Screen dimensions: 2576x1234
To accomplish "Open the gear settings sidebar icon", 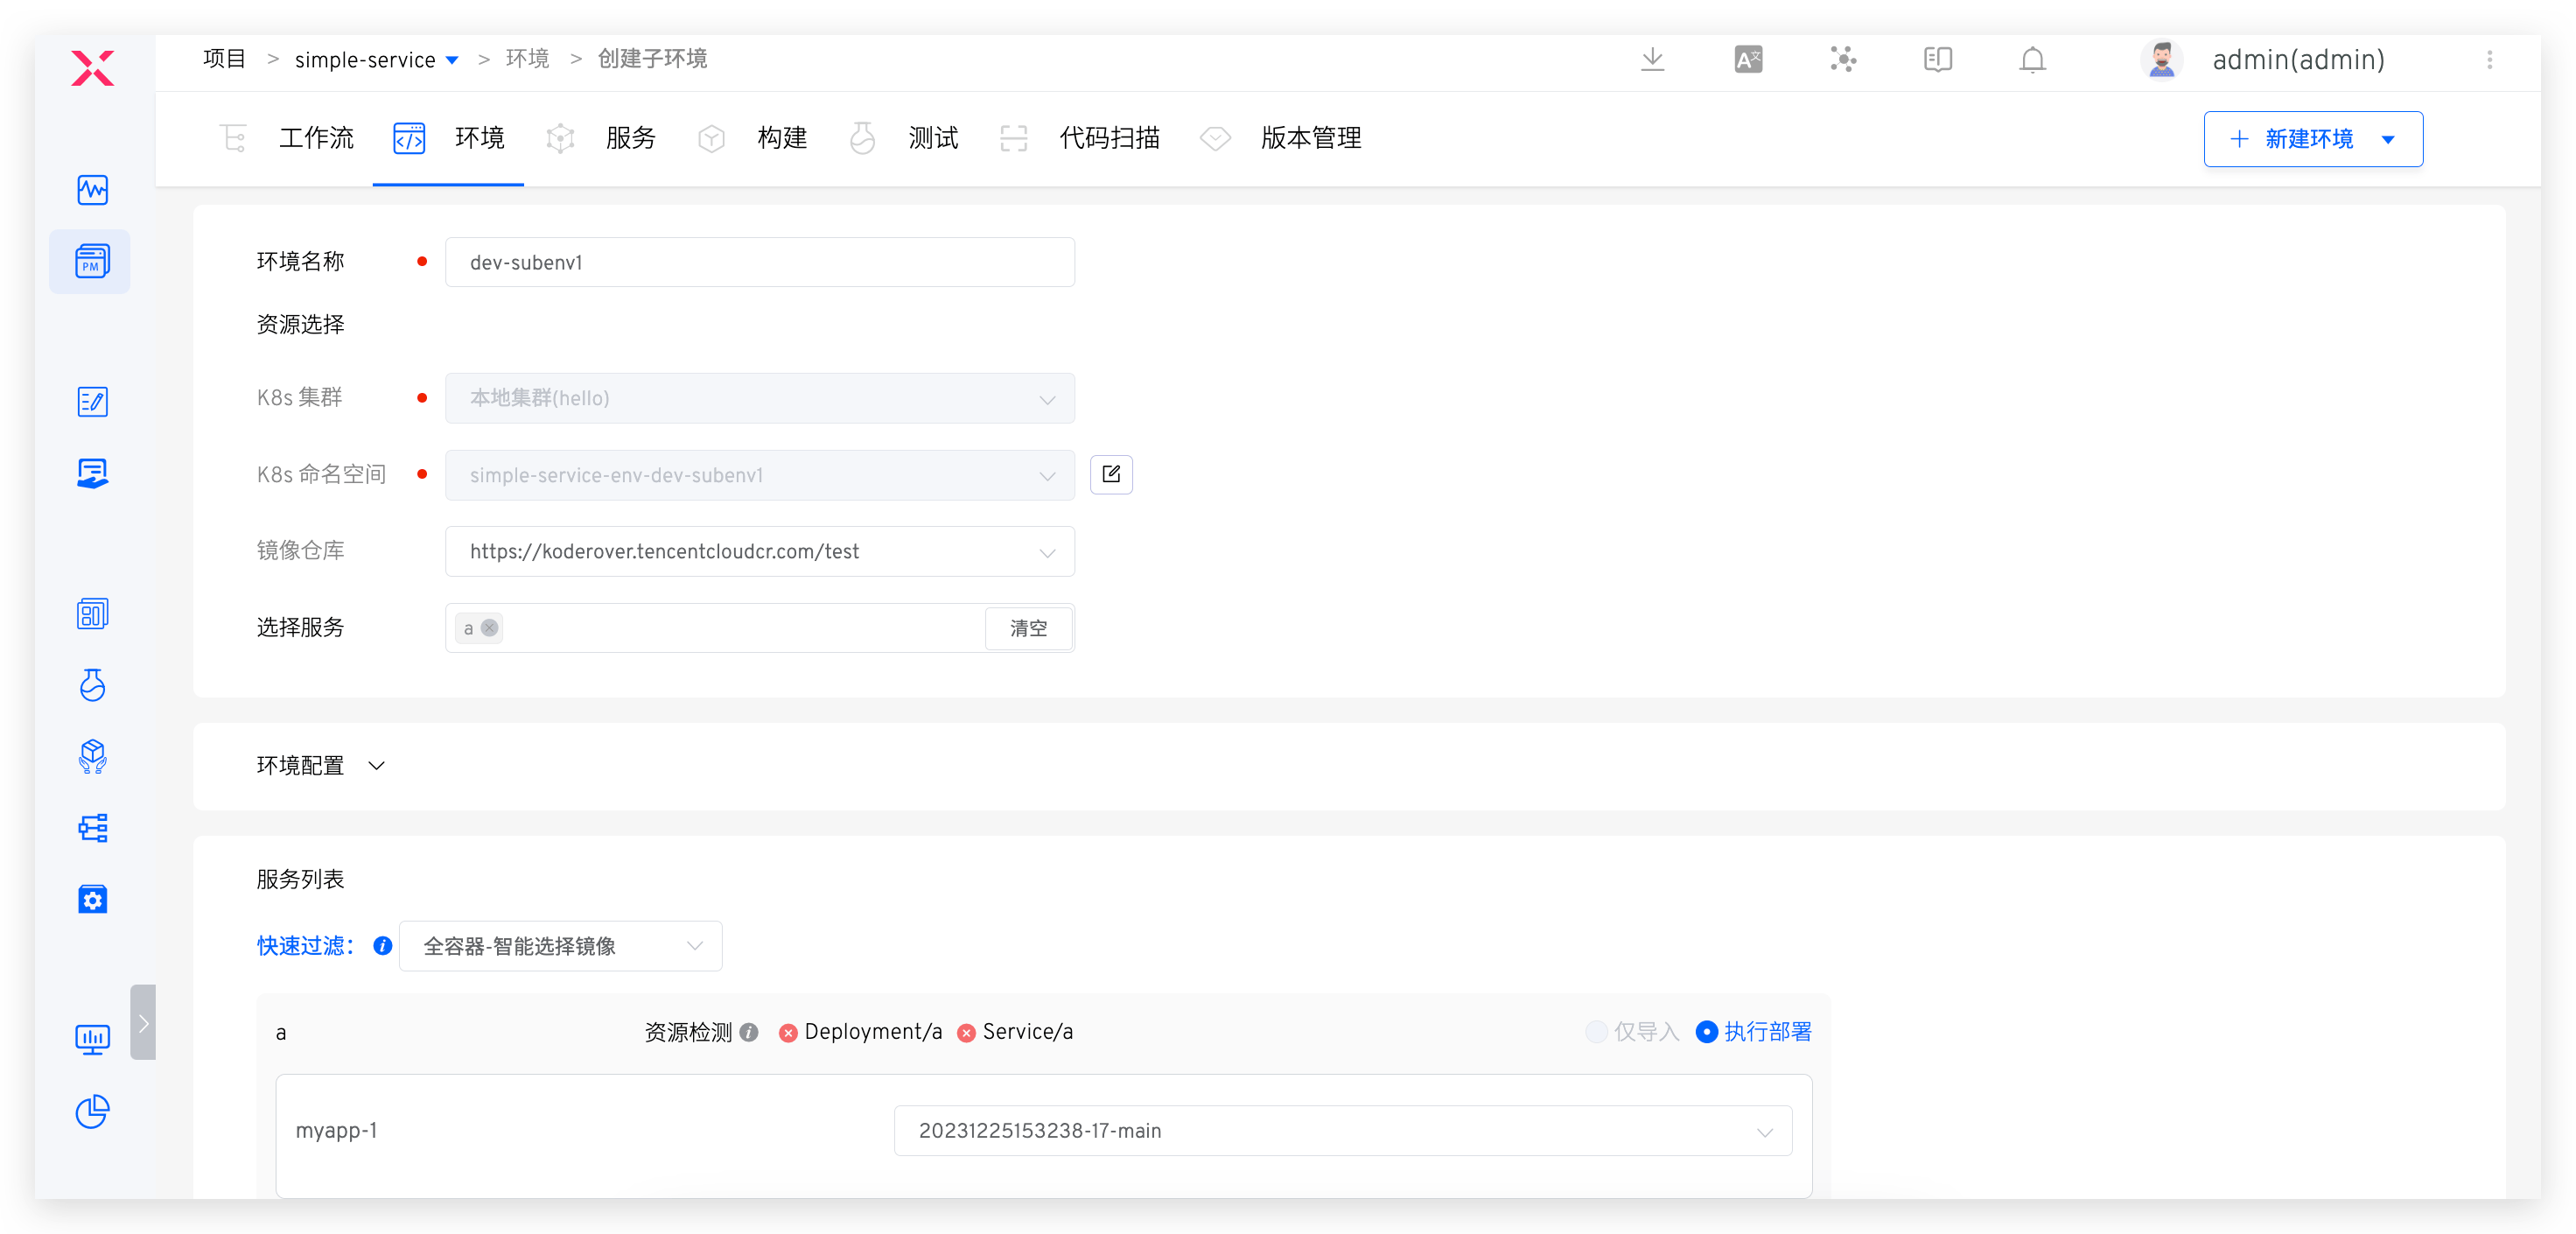I will click(x=92, y=899).
